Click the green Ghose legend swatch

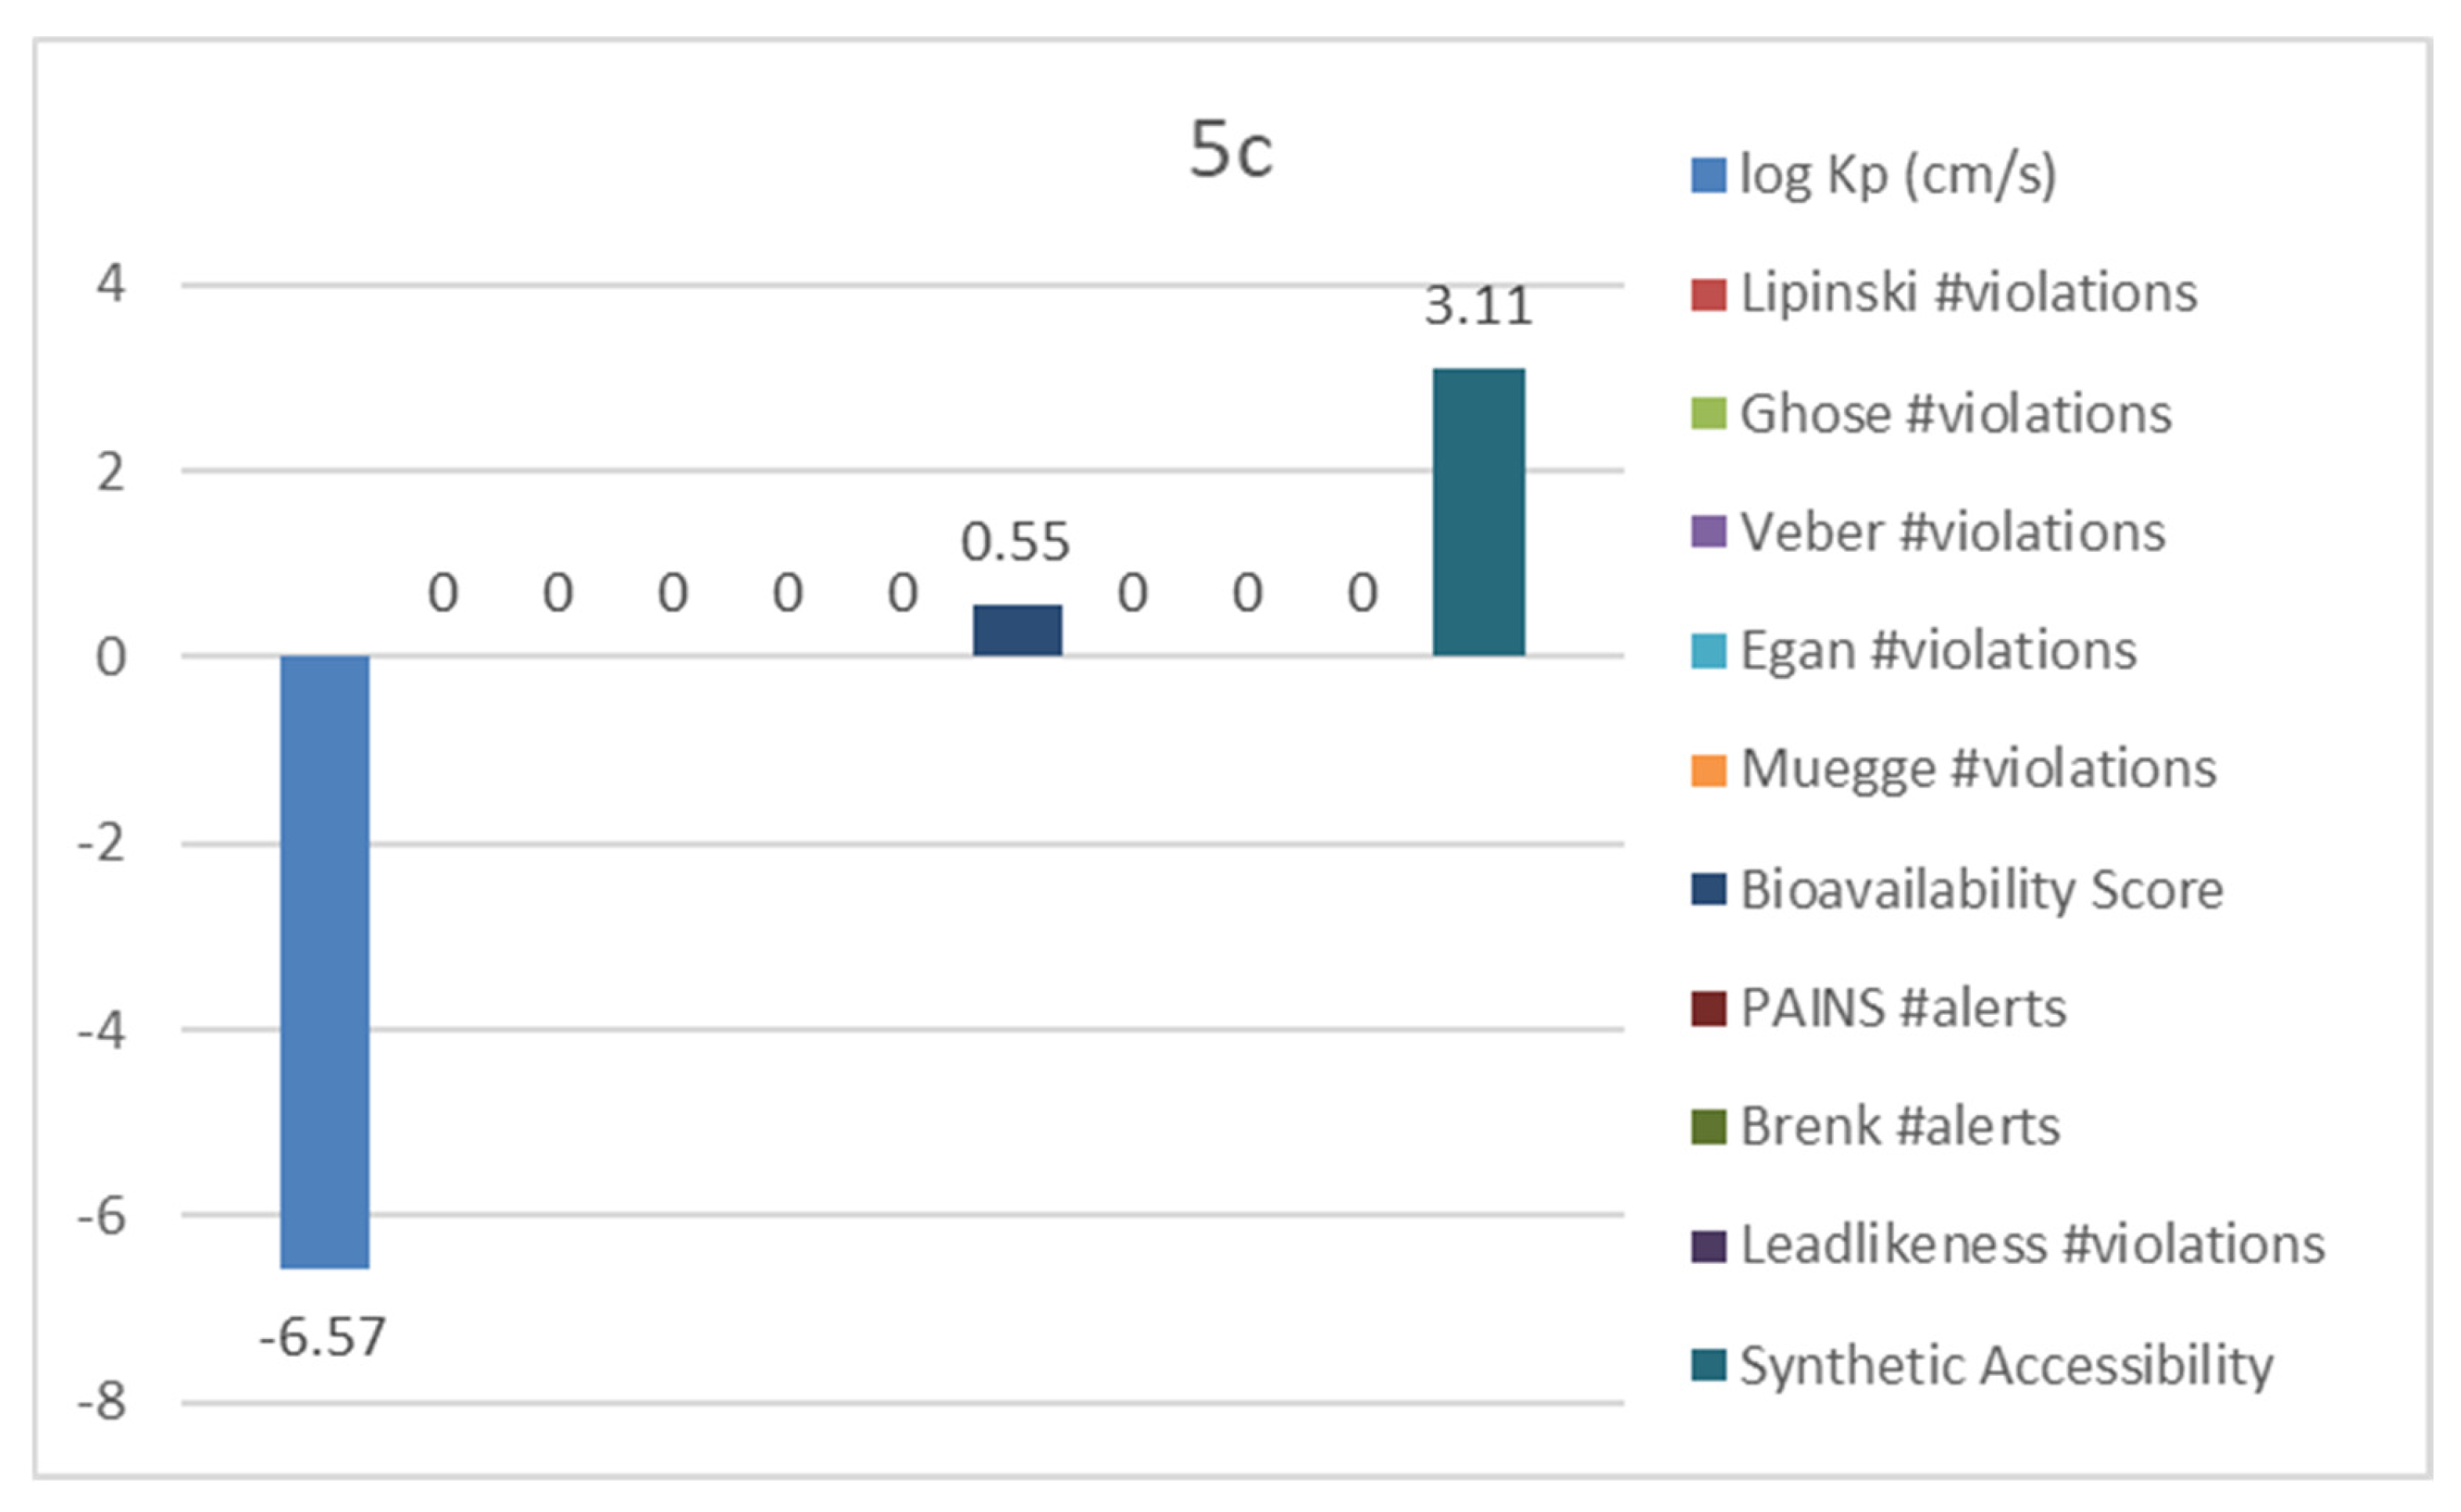(x=1708, y=414)
